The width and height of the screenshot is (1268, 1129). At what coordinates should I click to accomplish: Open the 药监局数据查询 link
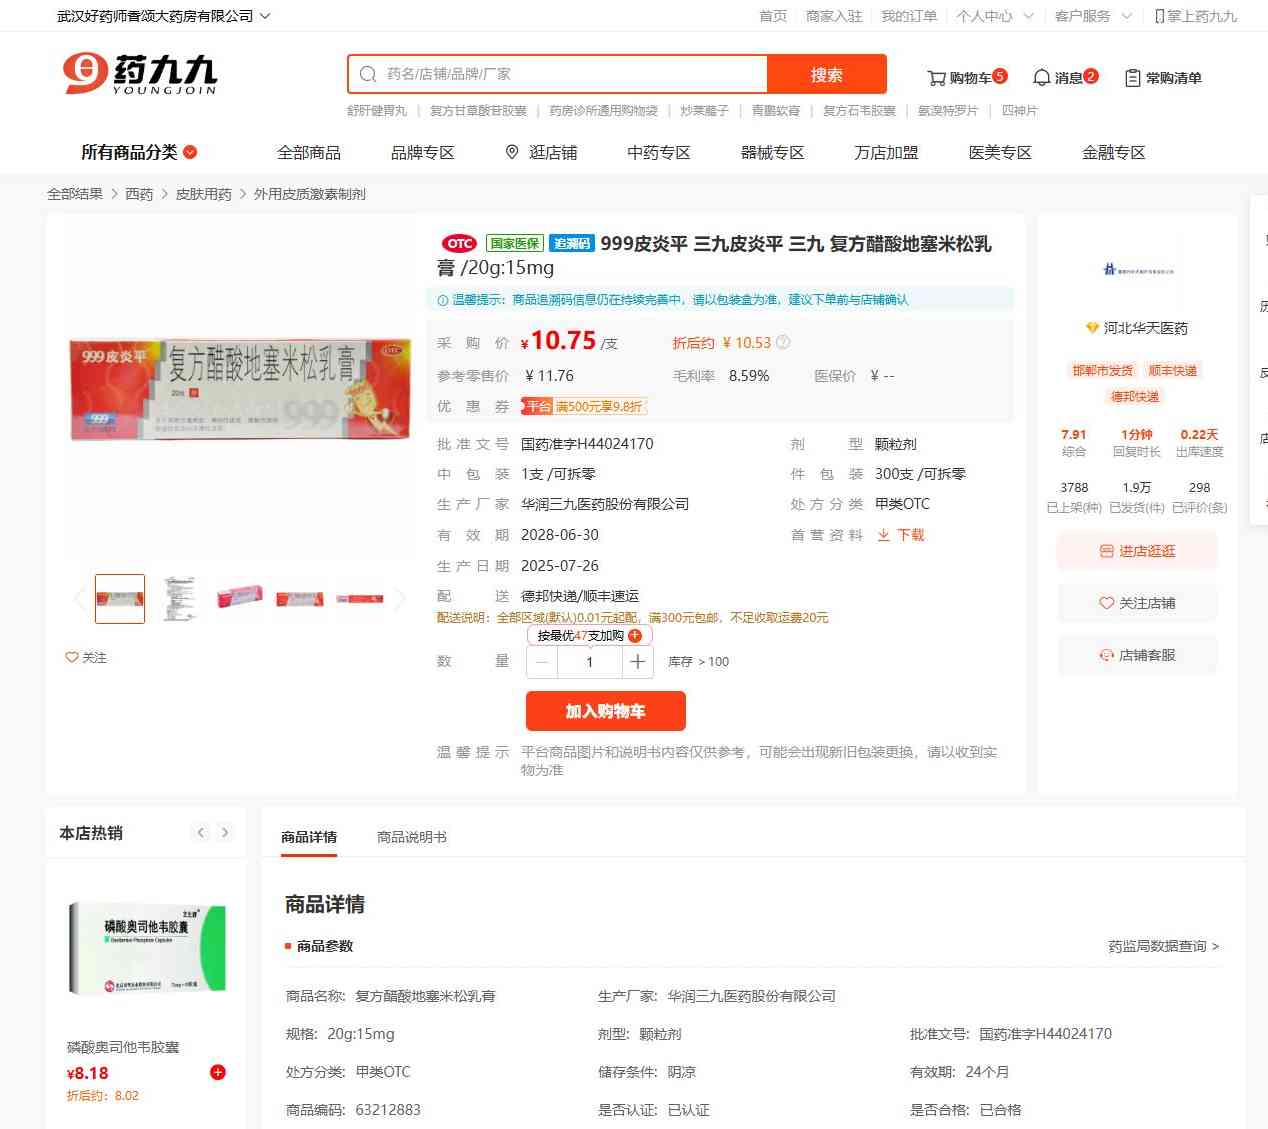[x=1163, y=946]
